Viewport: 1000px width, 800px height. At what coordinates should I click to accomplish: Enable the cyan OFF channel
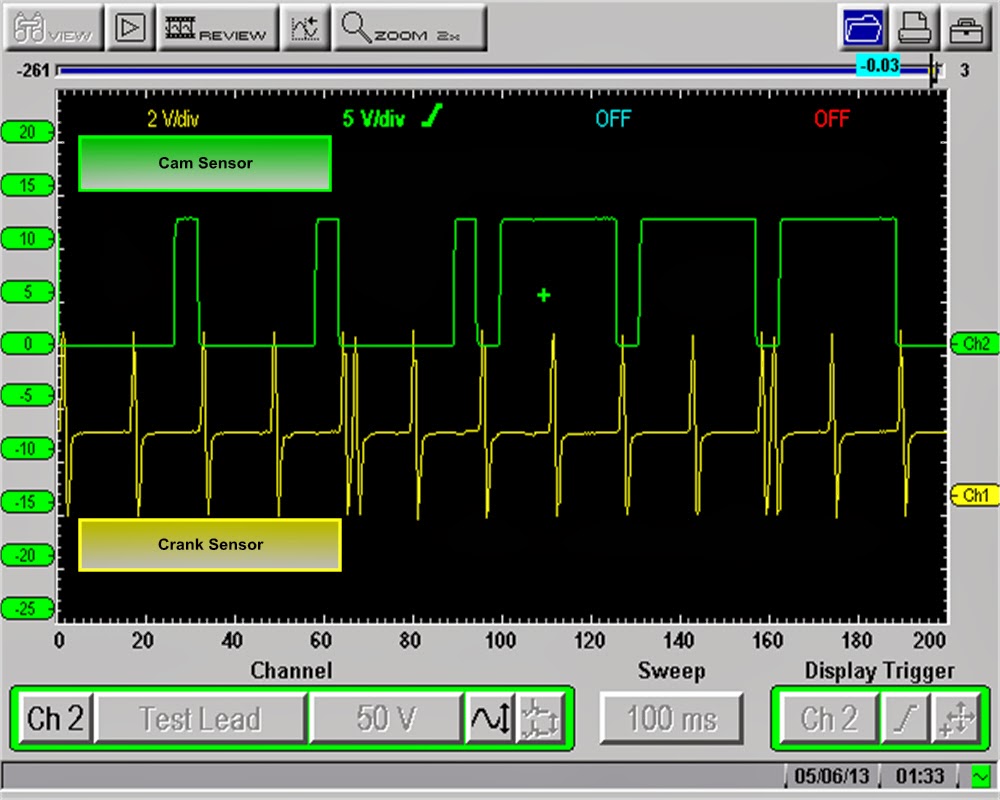tap(612, 118)
